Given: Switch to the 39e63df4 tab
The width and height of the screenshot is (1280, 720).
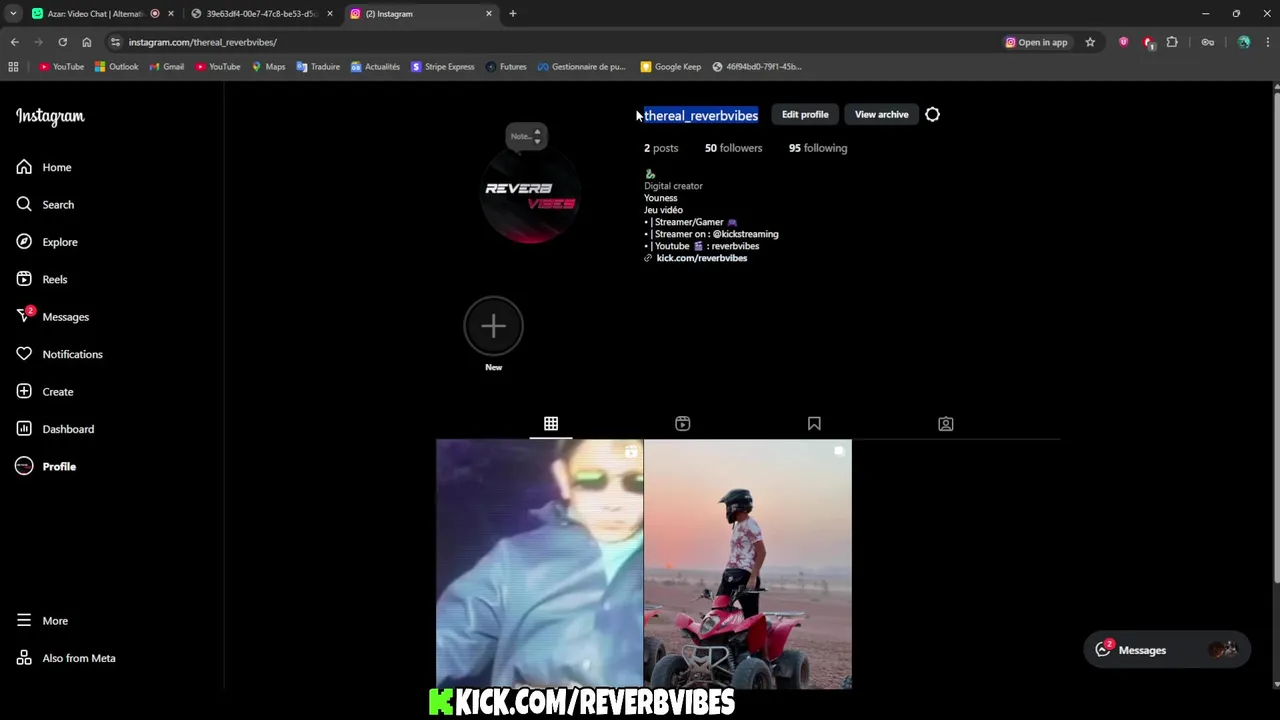Looking at the screenshot, I should (x=262, y=14).
